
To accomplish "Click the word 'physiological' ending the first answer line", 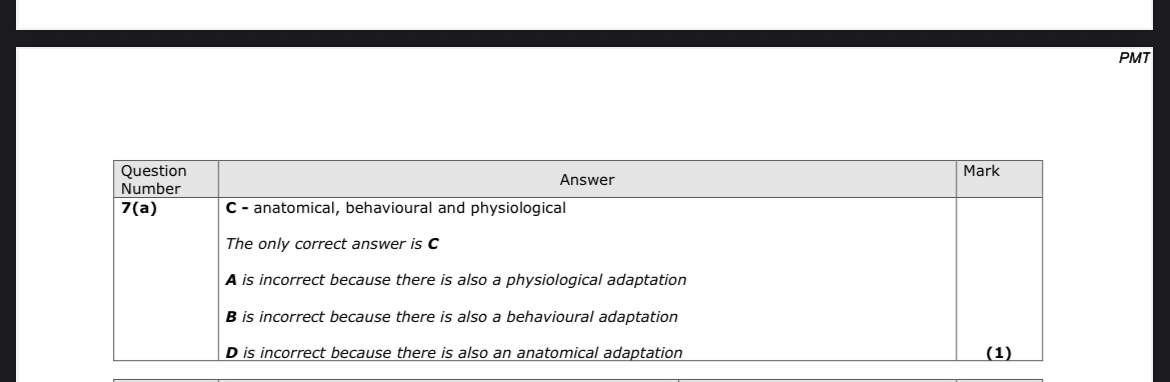I will [518, 208].
